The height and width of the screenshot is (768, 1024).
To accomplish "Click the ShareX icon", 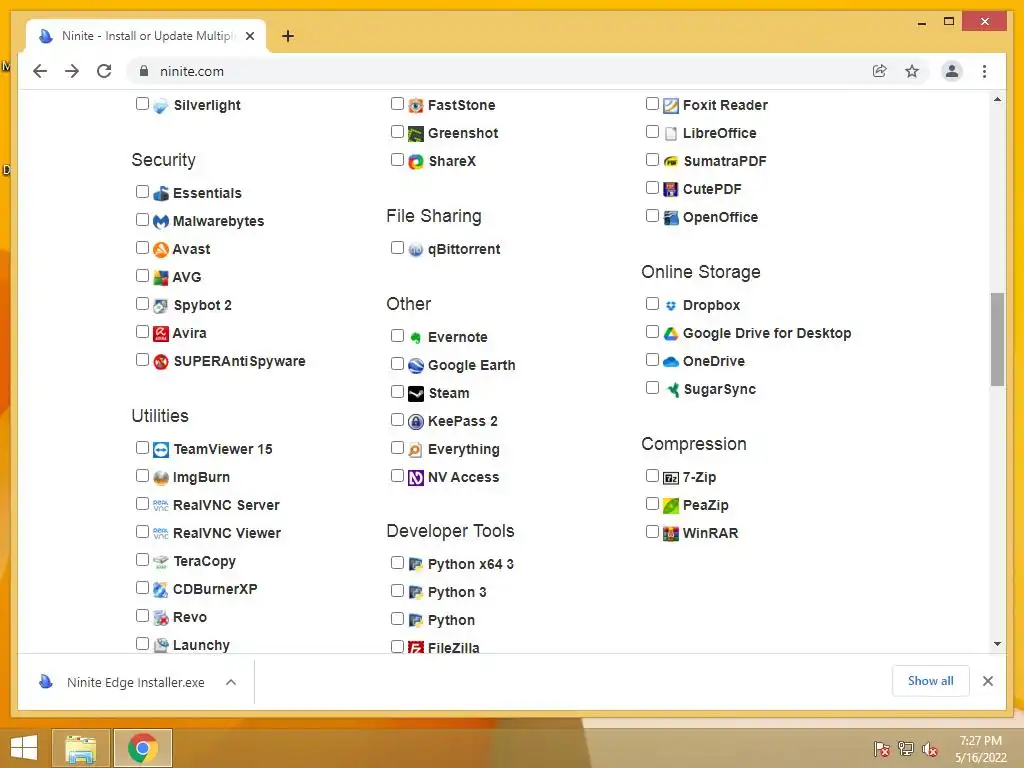I will click(x=416, y=161).
